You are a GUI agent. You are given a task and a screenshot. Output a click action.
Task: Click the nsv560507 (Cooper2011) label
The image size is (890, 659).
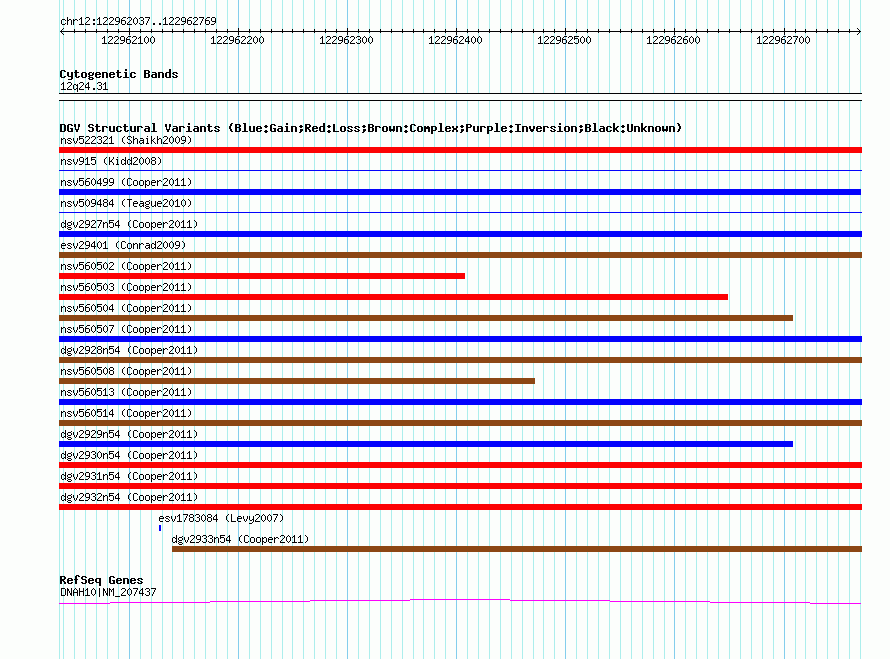click(x=126, y=329)
